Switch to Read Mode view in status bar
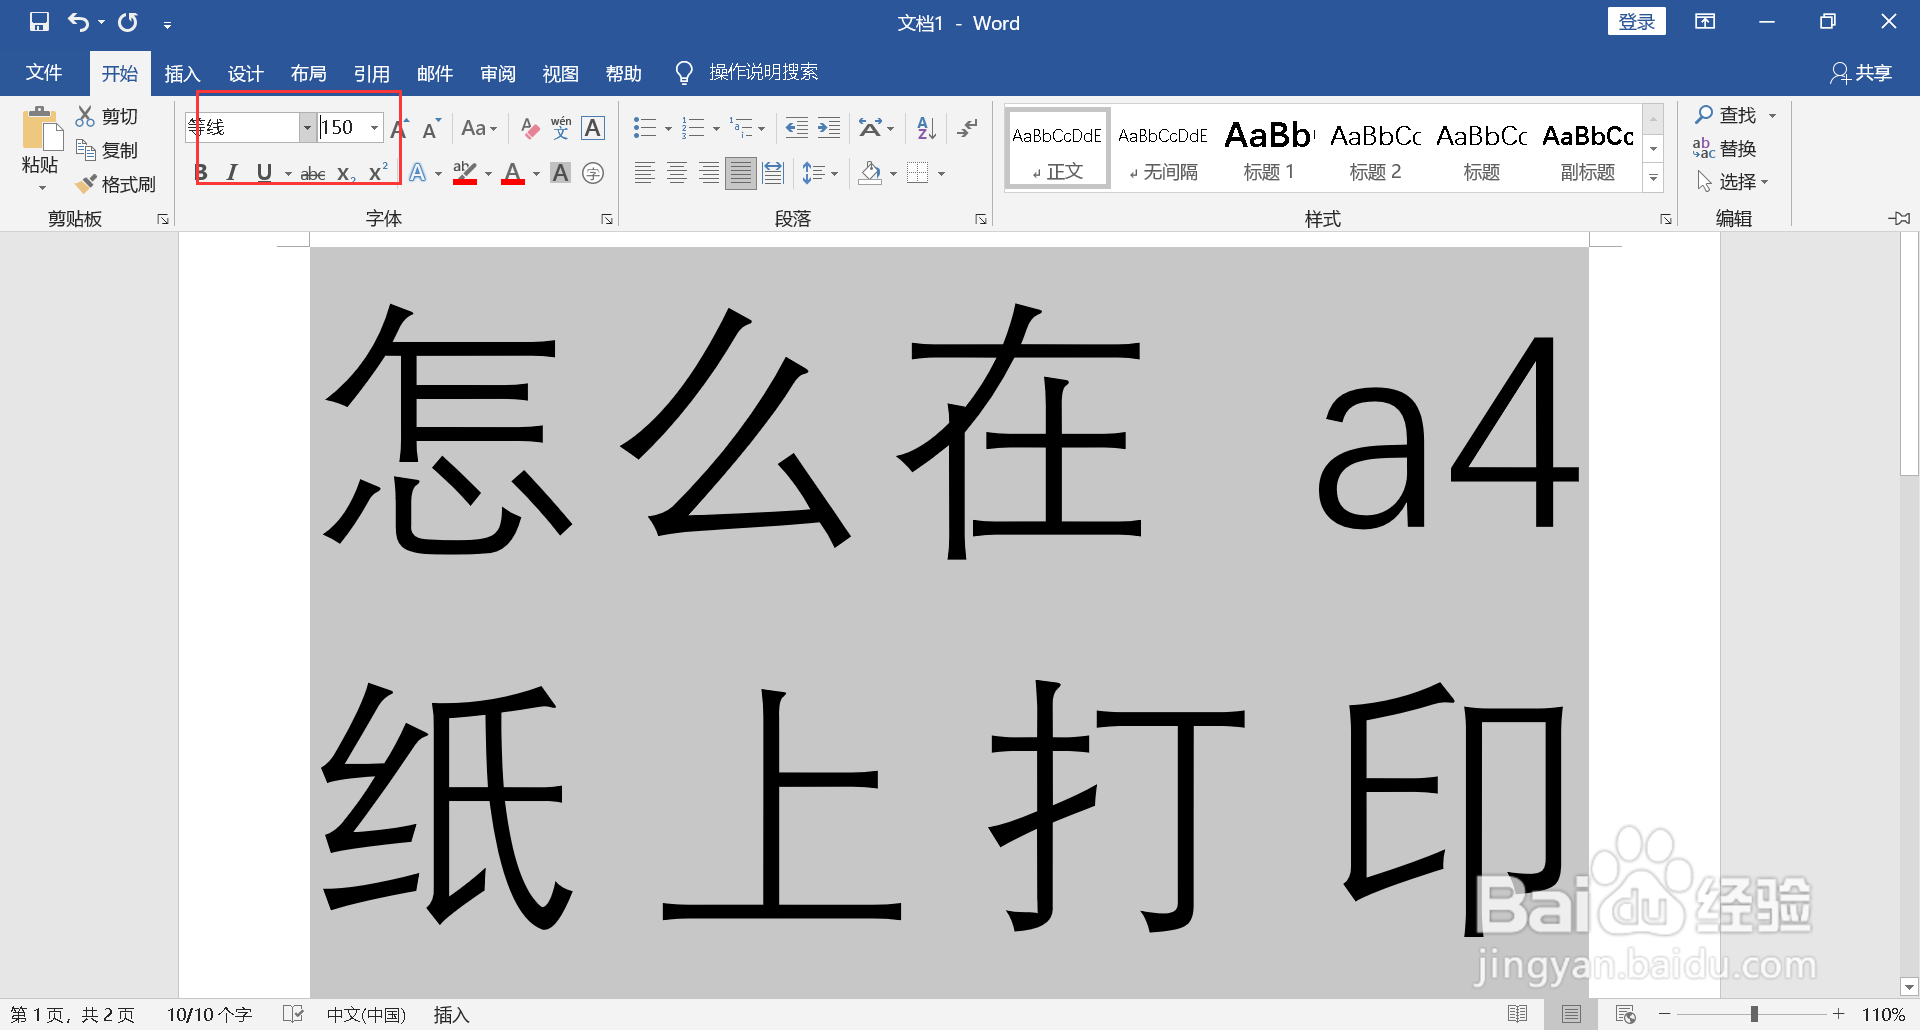 [x=1517, y=1014]
